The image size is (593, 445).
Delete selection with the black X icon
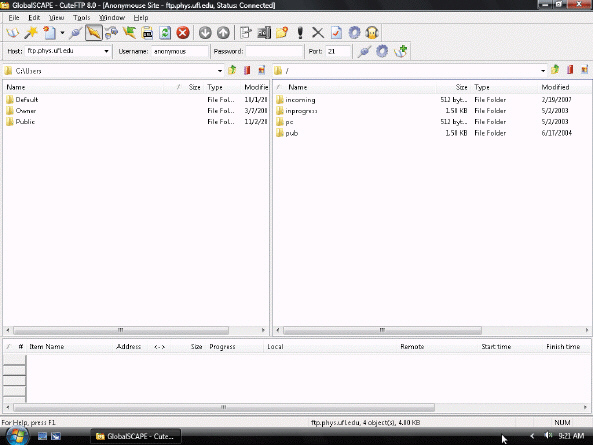point(318,33)
